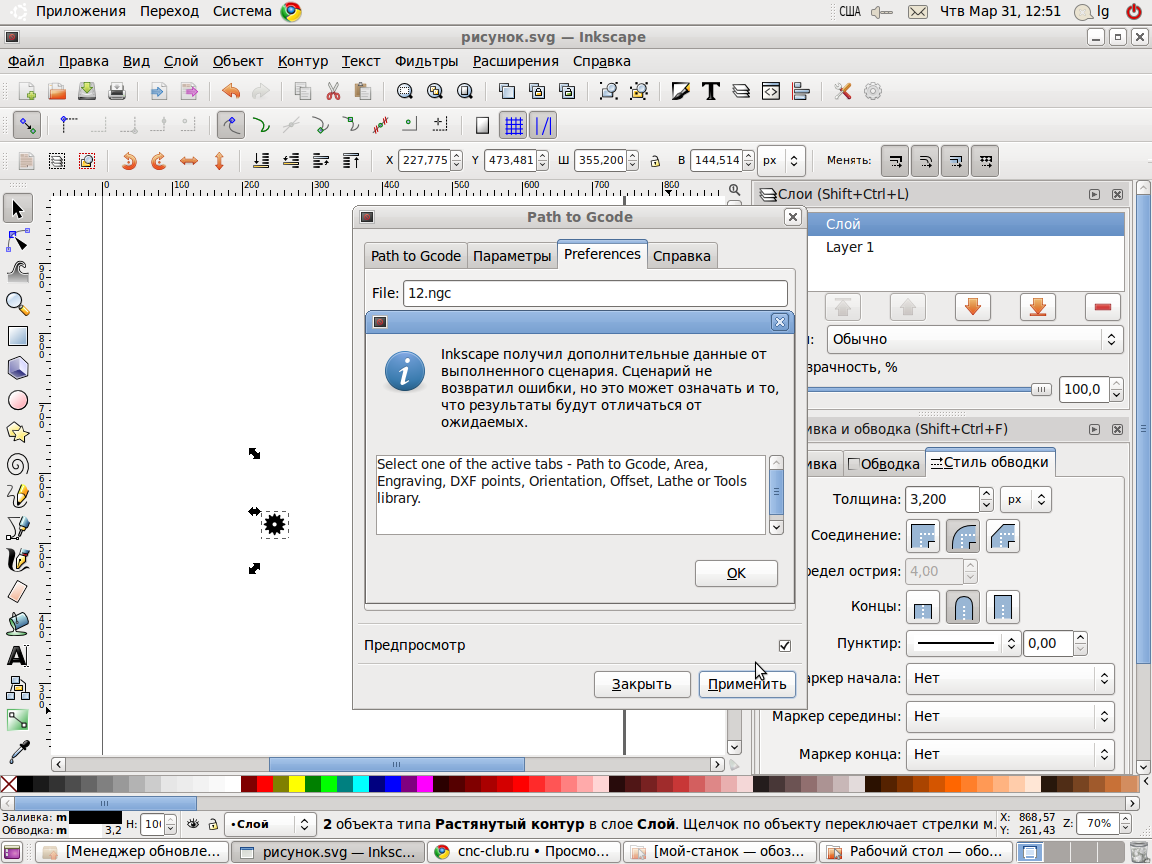The width and height of the screenshot is (1152, 864).
Task: Click the Print document icon
Action: 117,91
